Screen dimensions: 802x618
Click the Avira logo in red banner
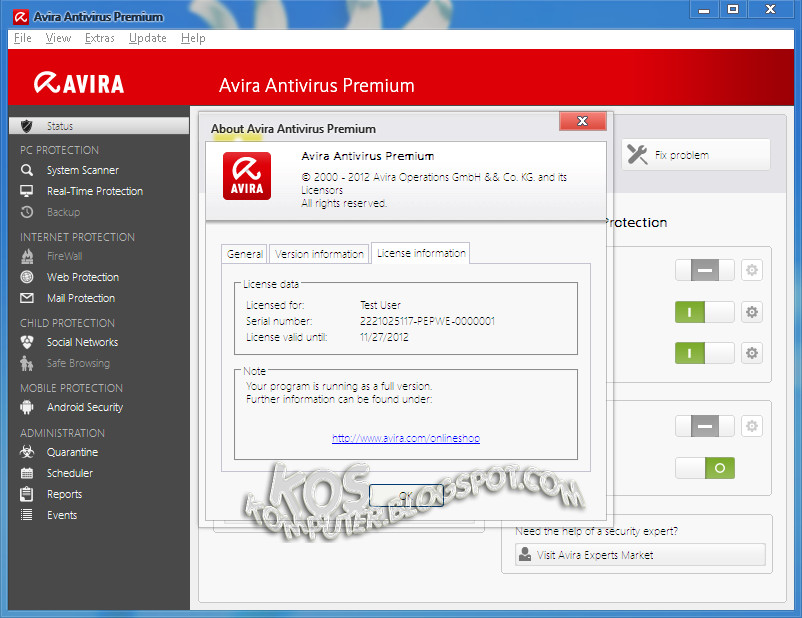(79, 83)
